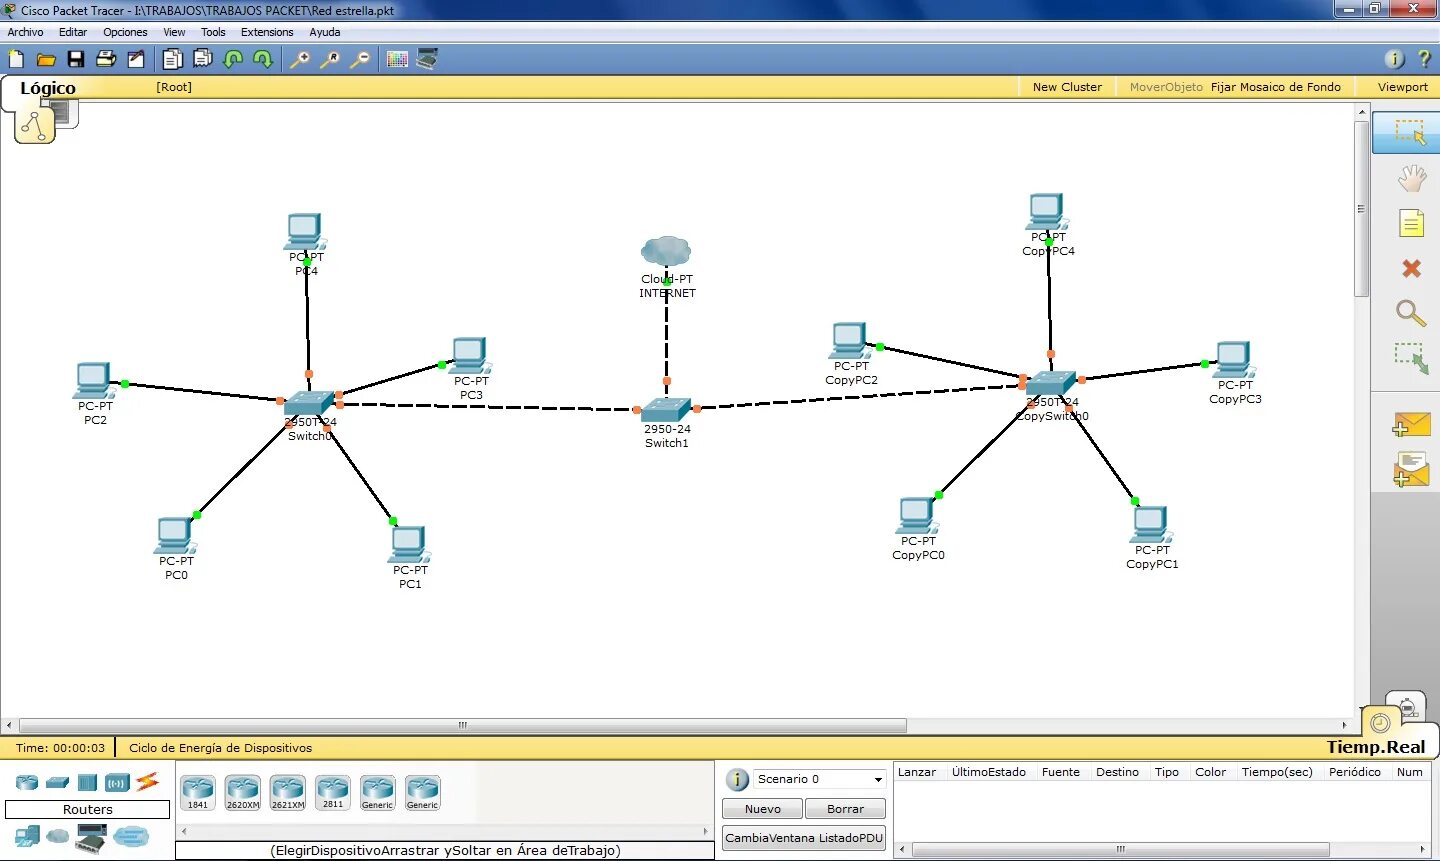Open the Scenario 0 dropdown
The width and height of the screenshot is (1440, 861).
pyautogui.click(x=819, y=779)
